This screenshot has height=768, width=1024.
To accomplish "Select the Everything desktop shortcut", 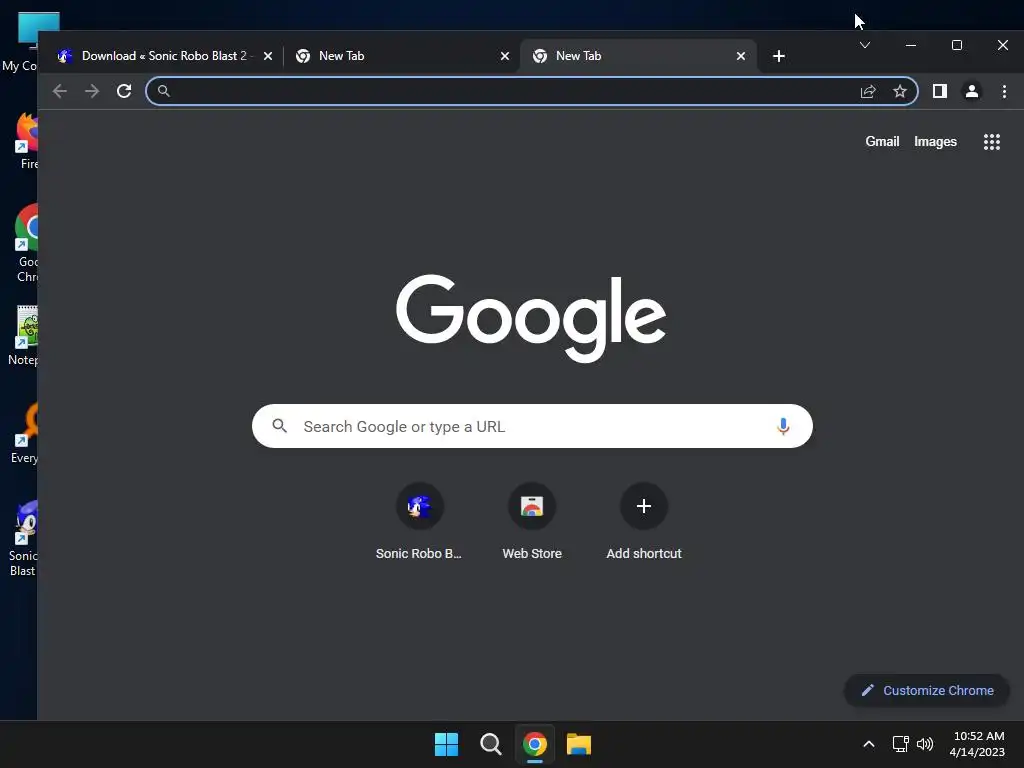I will (x=25, y=434).
